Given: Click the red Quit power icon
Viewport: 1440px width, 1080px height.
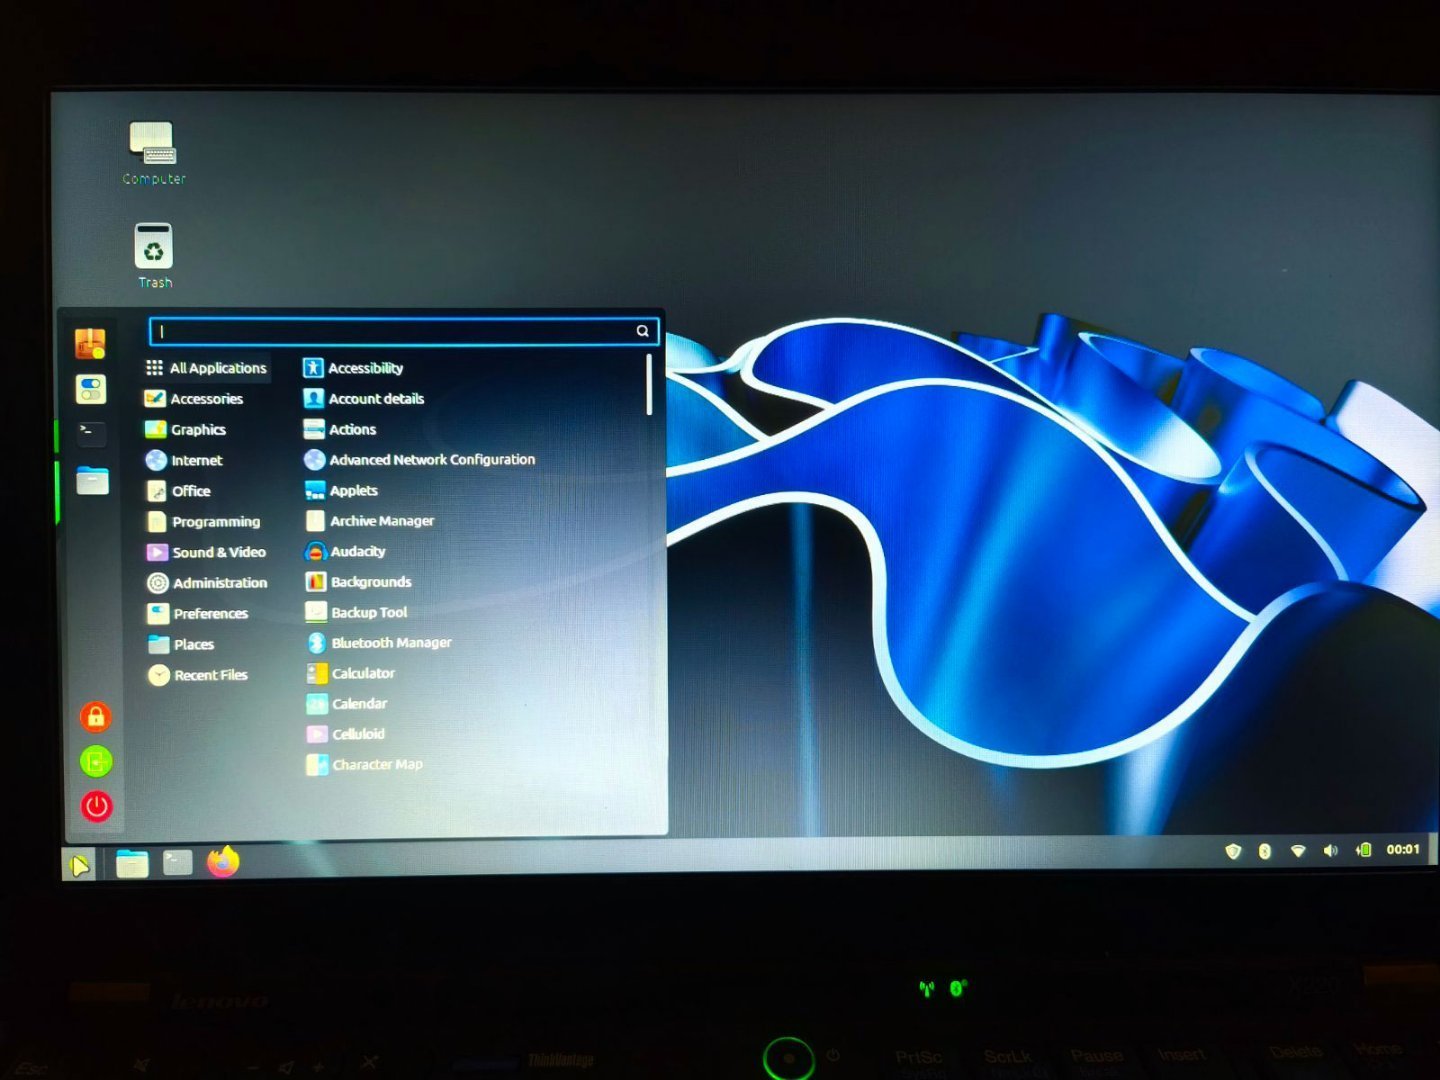Looking at the screenshot, I should [x=97, y=806].
